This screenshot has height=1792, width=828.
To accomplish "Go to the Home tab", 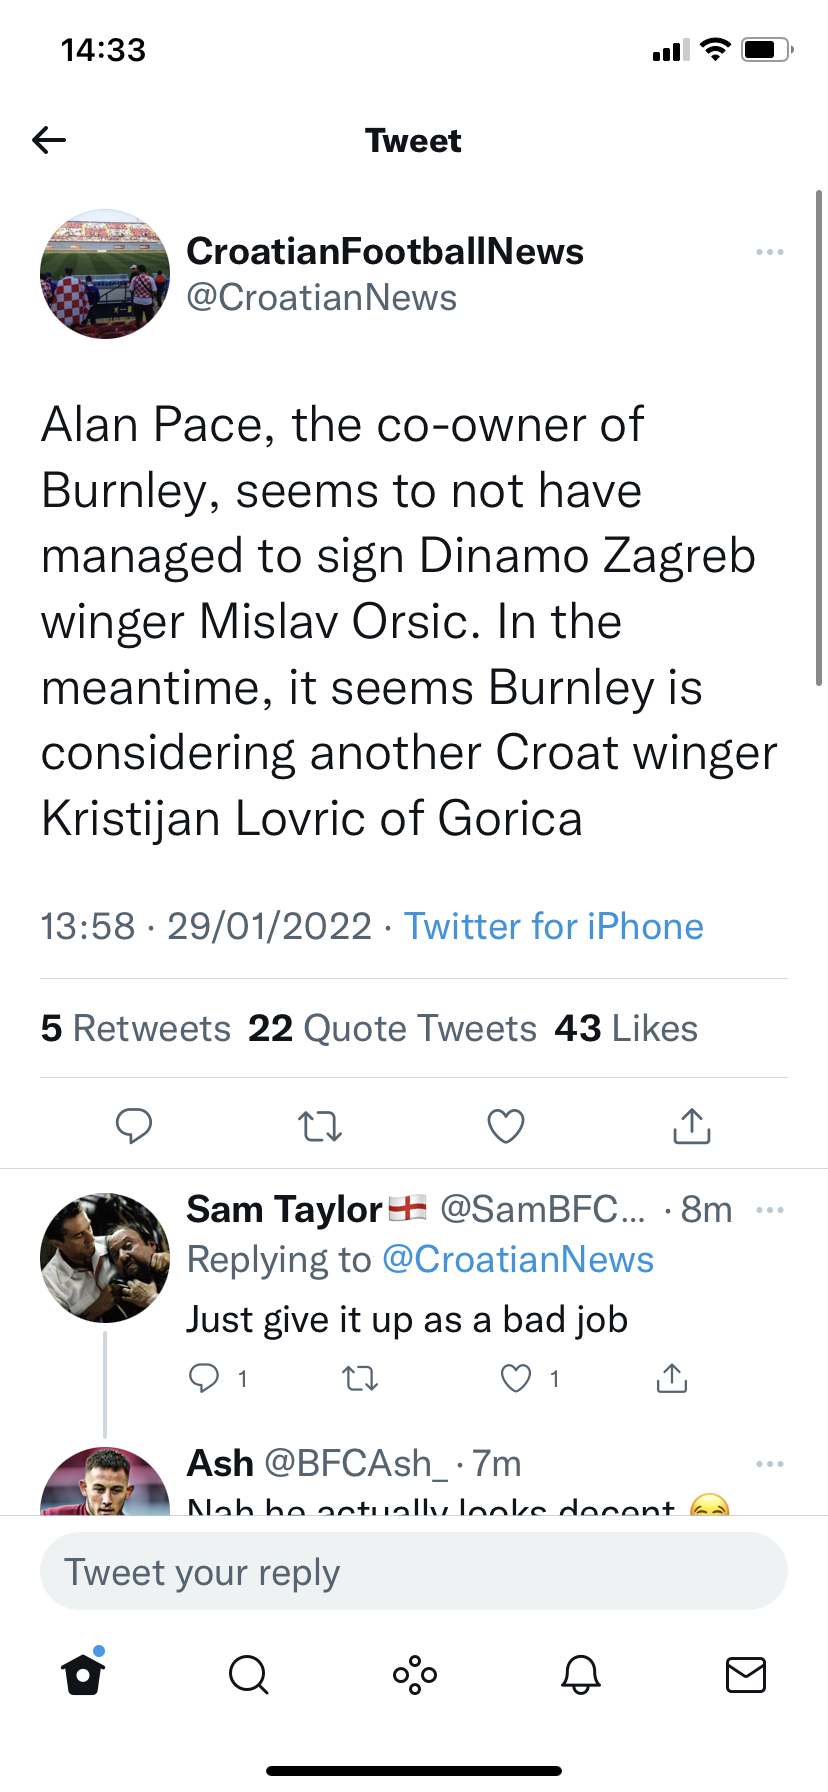I will point(83,1674).
